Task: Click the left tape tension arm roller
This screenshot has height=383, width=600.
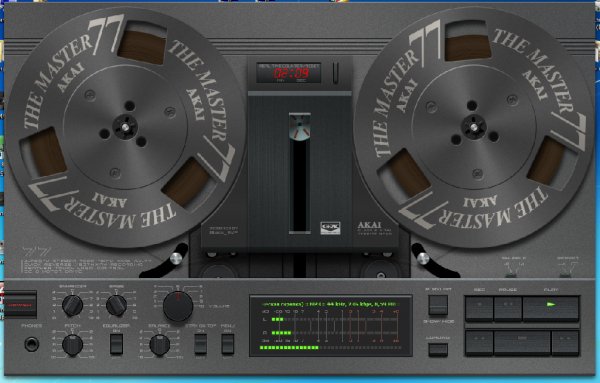Action: click(176, 259)
